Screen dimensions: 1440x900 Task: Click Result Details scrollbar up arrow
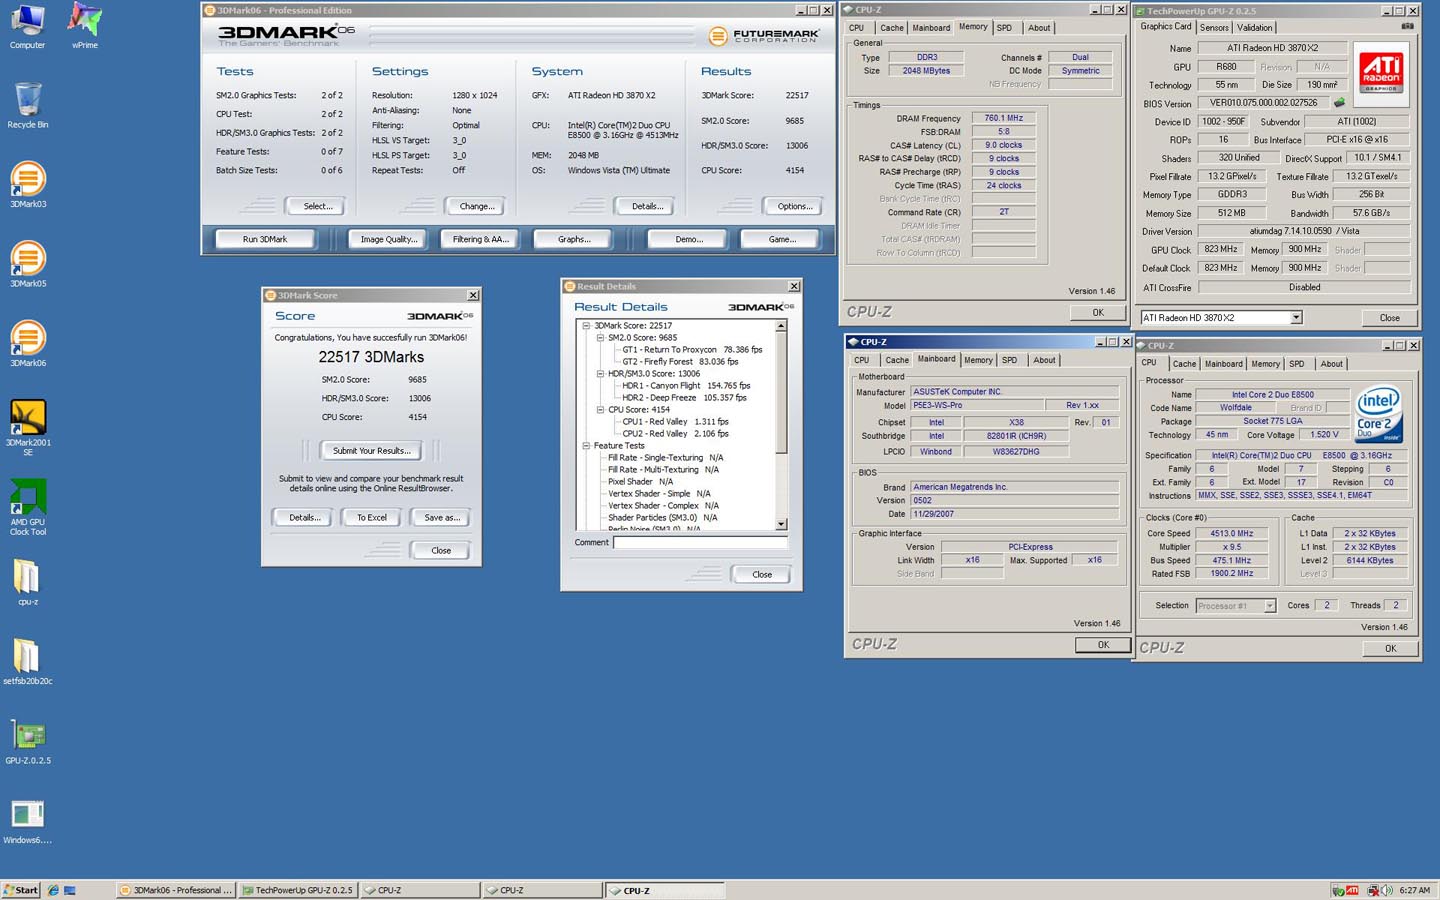(x=781, y=326)
